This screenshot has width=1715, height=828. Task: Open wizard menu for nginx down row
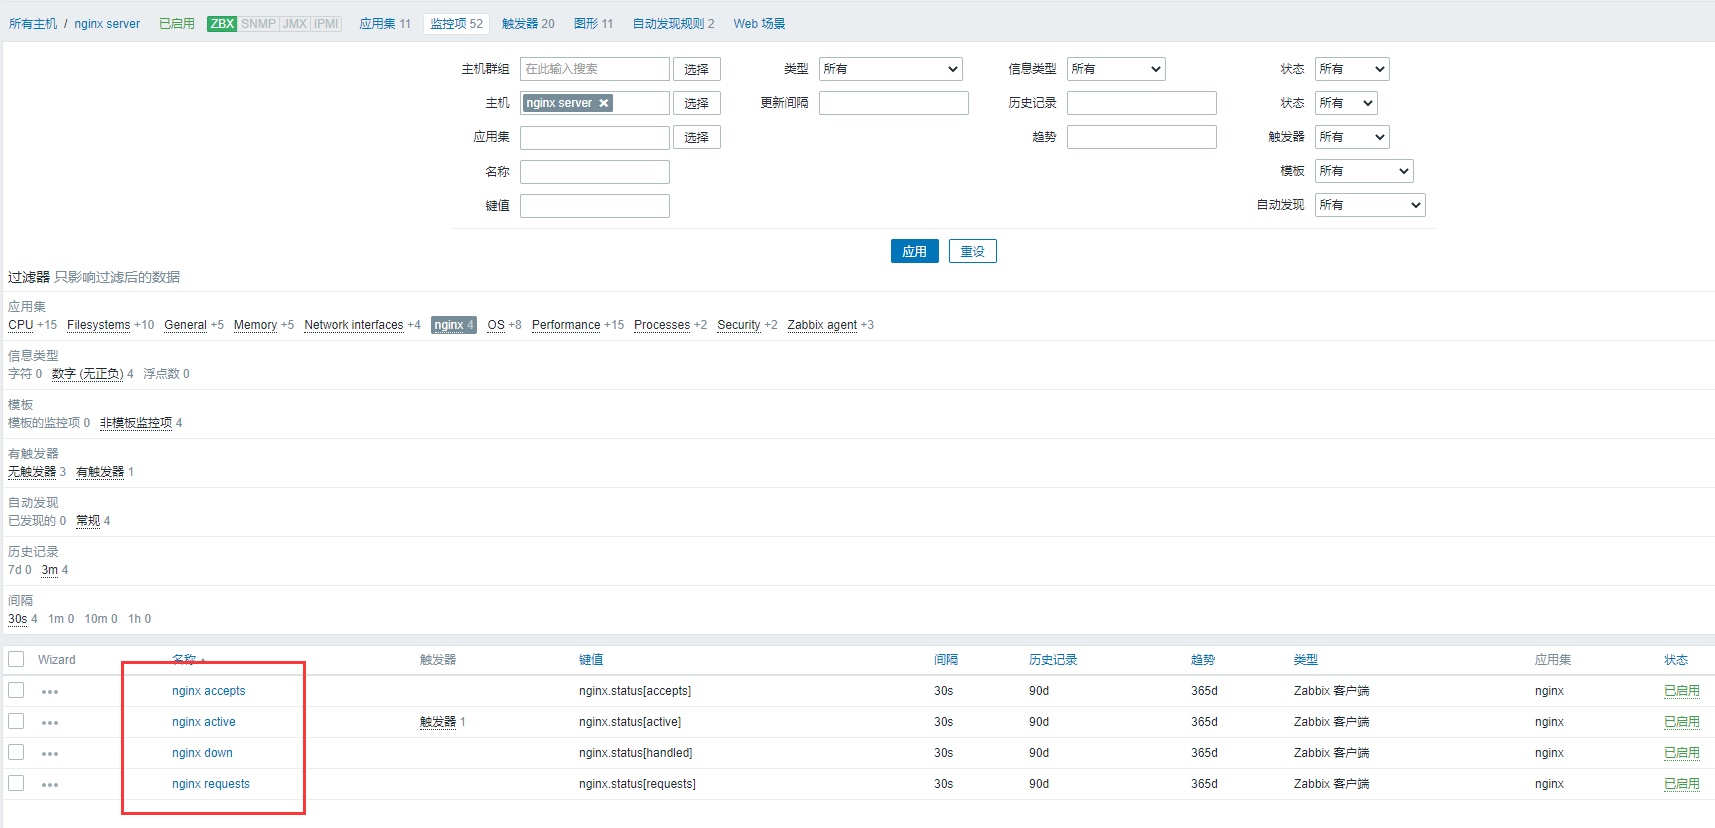tap(50, 754)
